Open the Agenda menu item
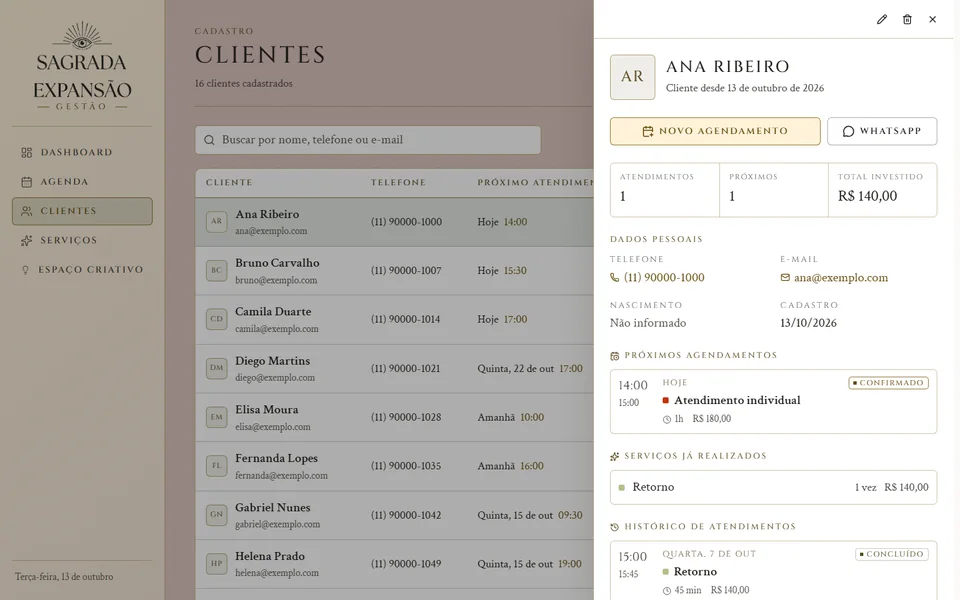The image size is (960, 600). point(82,182)
